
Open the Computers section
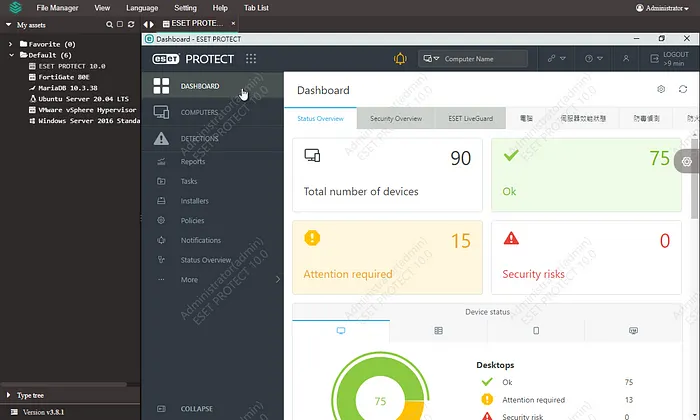pyautogui.click(x=212, y=112)
